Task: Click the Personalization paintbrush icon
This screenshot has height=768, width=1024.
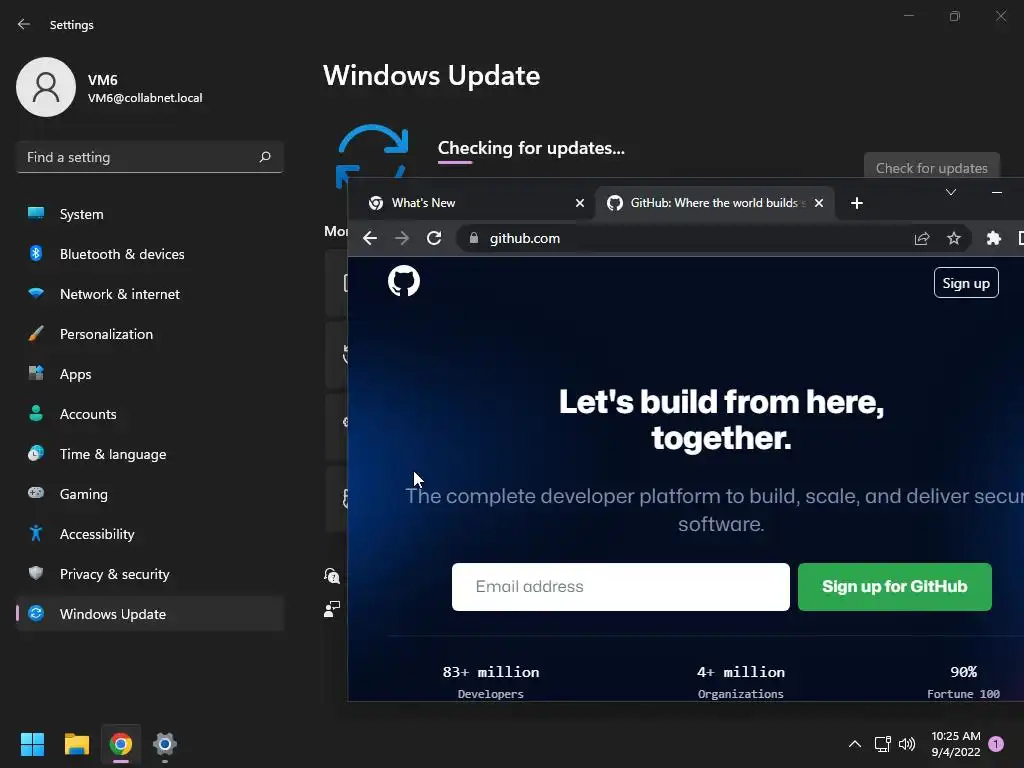Action: (36, 333)
